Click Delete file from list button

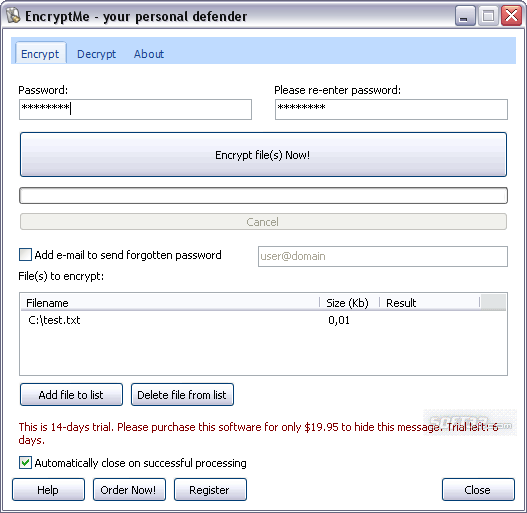pos(182,395)
